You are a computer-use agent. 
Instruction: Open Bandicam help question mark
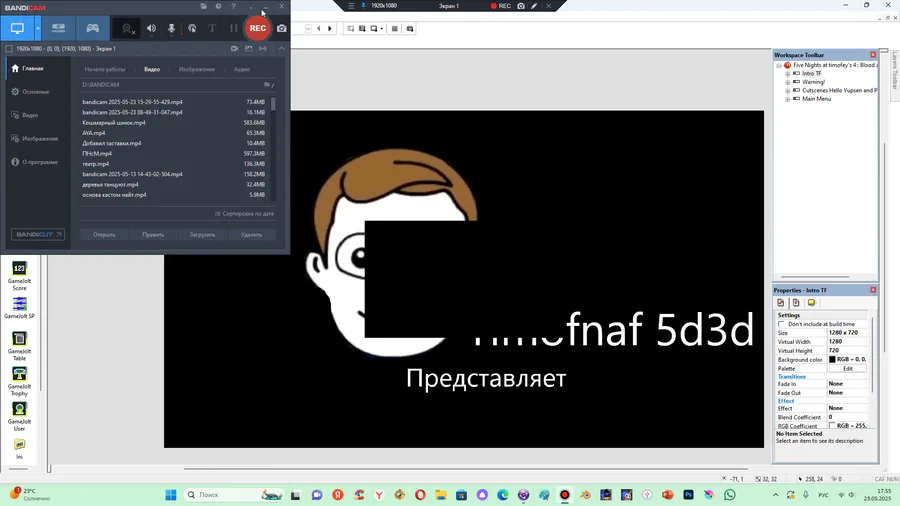[x=233, y=6]
